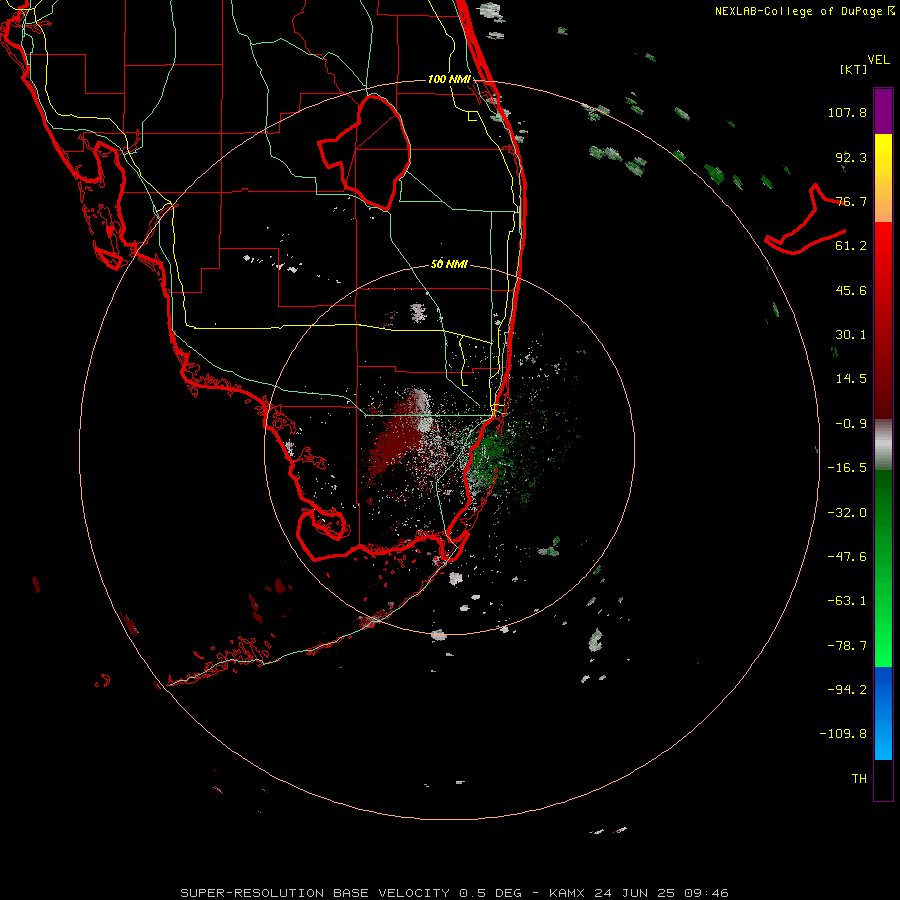
Task: Click the 30.1 velocity scale value
Action: click(851, 335)
